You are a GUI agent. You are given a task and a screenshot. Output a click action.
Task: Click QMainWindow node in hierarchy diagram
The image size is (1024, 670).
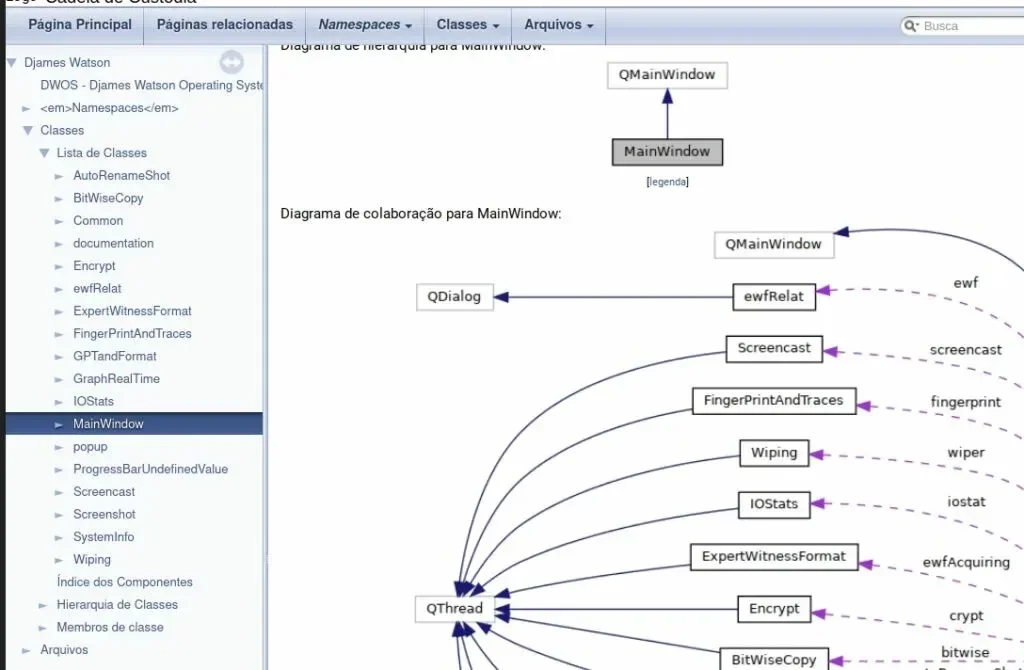tap(667, 75)
